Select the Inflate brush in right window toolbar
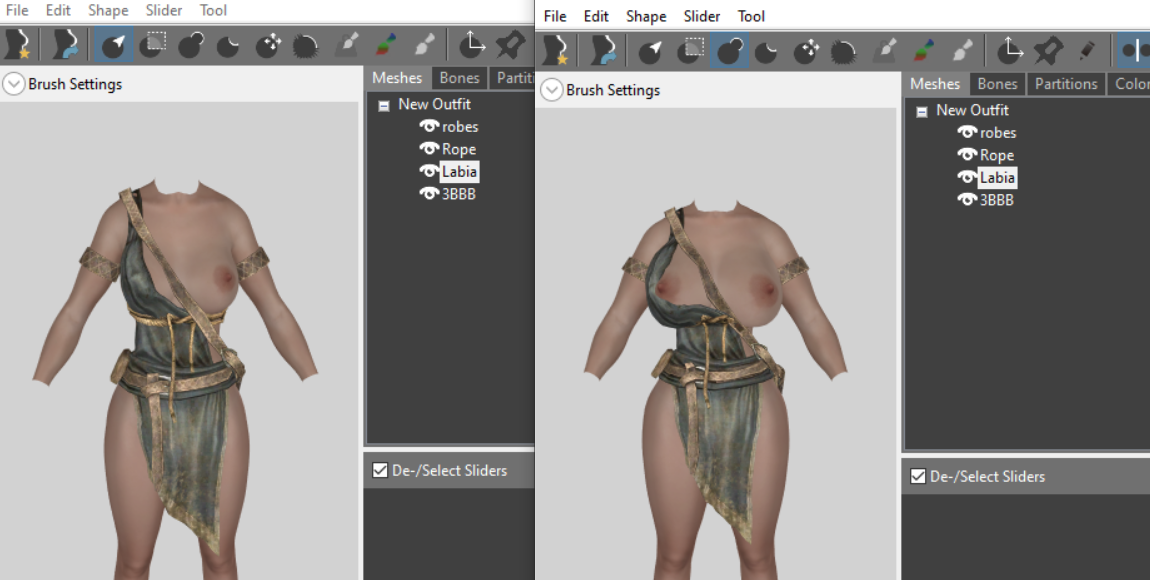Image resolution: width=1150 pixels, height=580 pixels. coord(730,51)
